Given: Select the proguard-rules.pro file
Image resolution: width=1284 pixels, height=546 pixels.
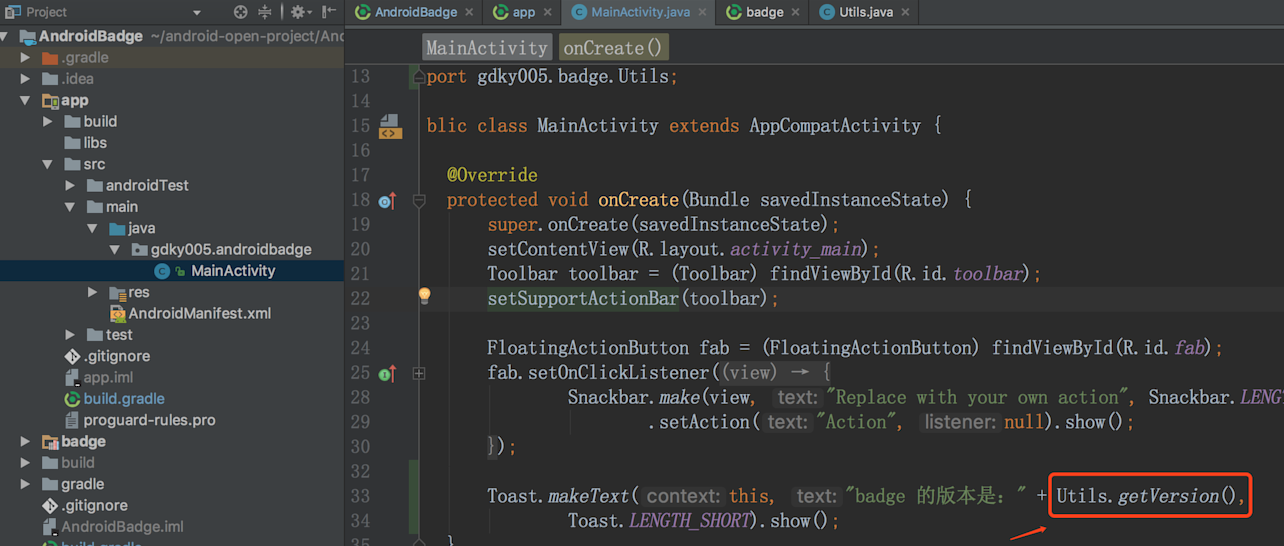Looking at the screenshot, I should (149, 420).
